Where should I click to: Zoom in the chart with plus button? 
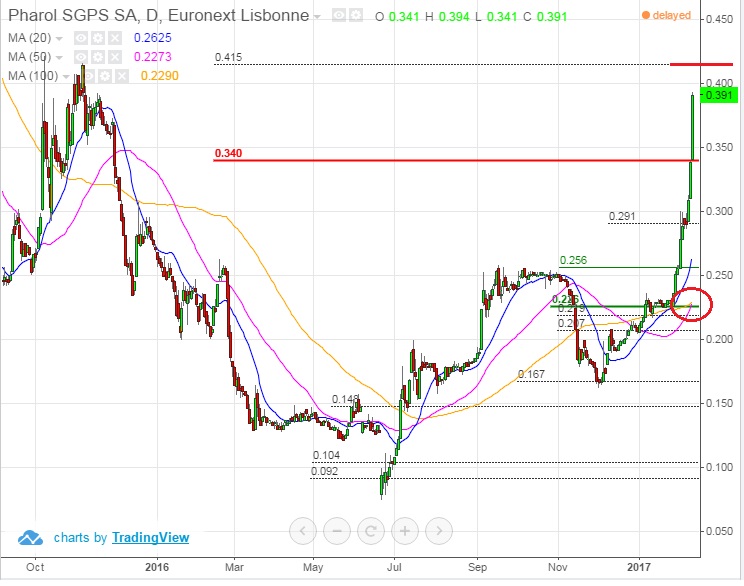point(405,530)
